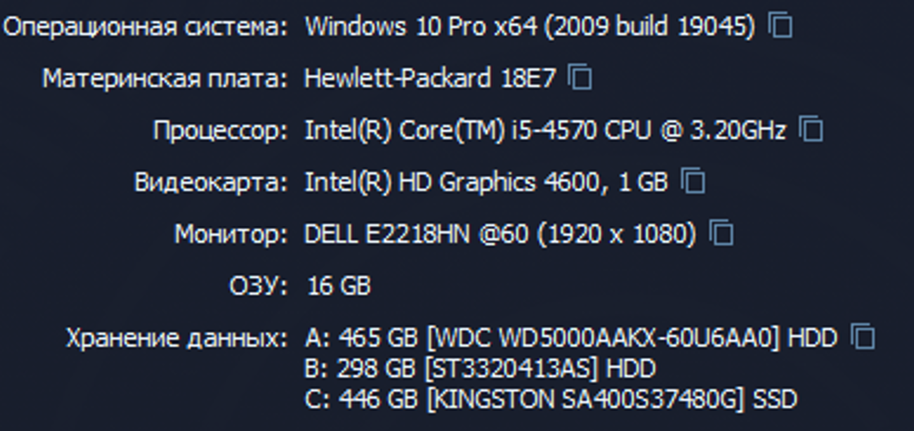Copy the Intel HD Graphics 4600 info
This screenshot has width=914, height=431.
pos(692,181)
